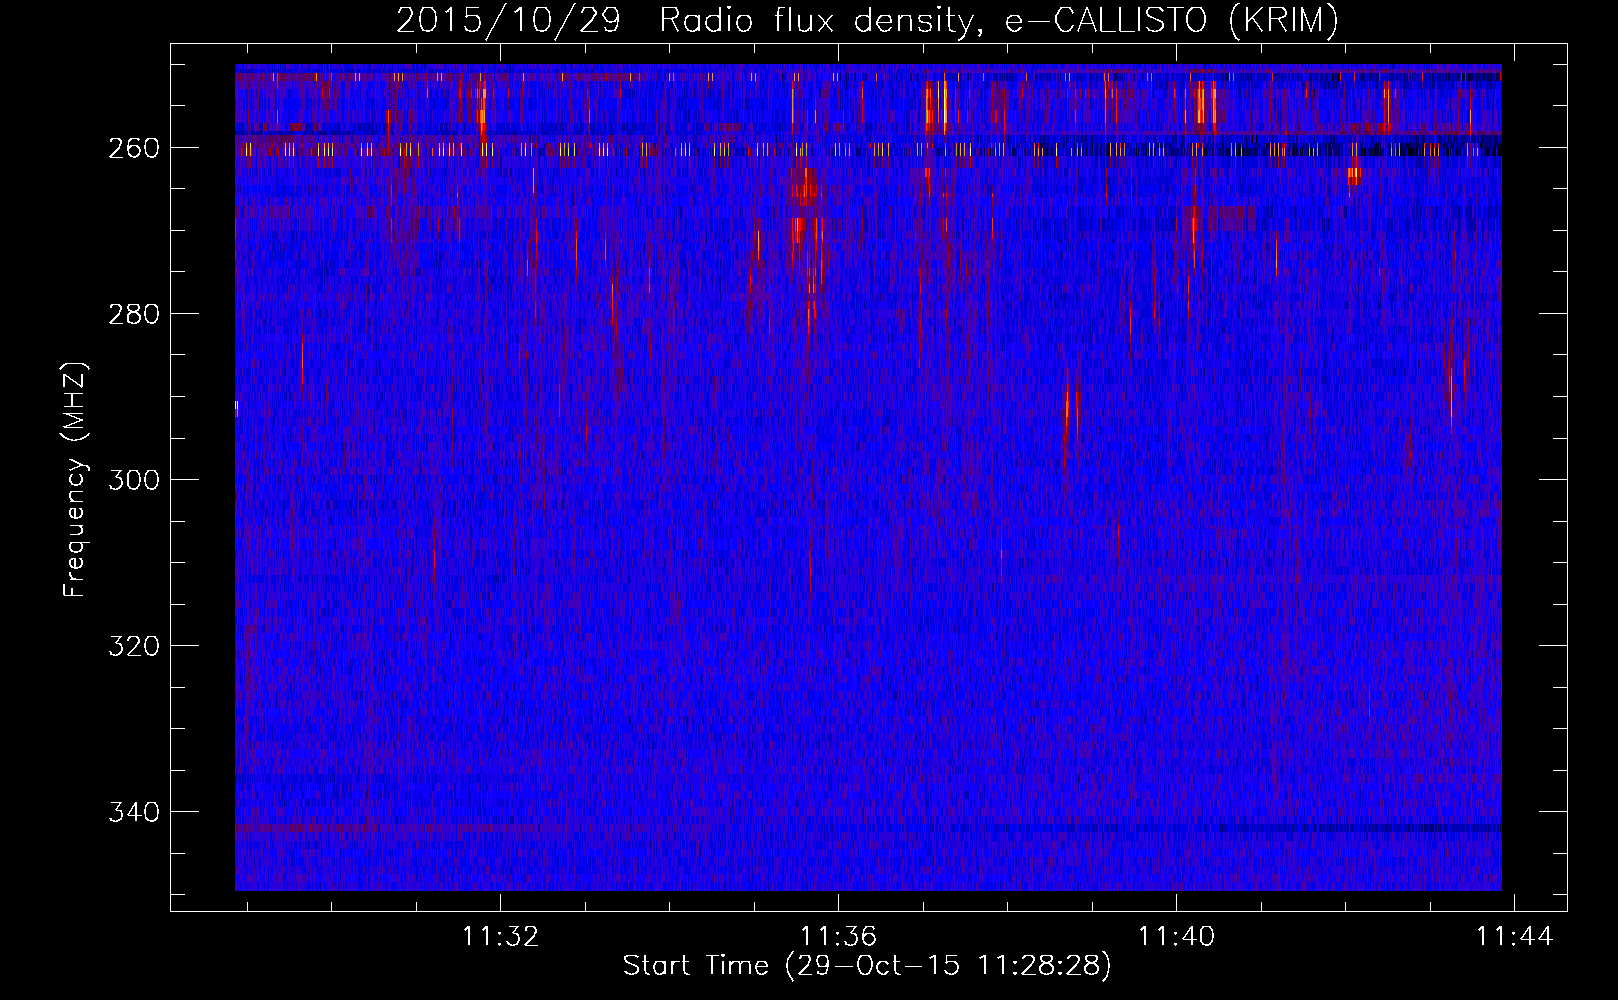The width and height of the screenshot is (1618, 1000).
Task: Click the 11:32 time tick label
Action: pos(500,936)
